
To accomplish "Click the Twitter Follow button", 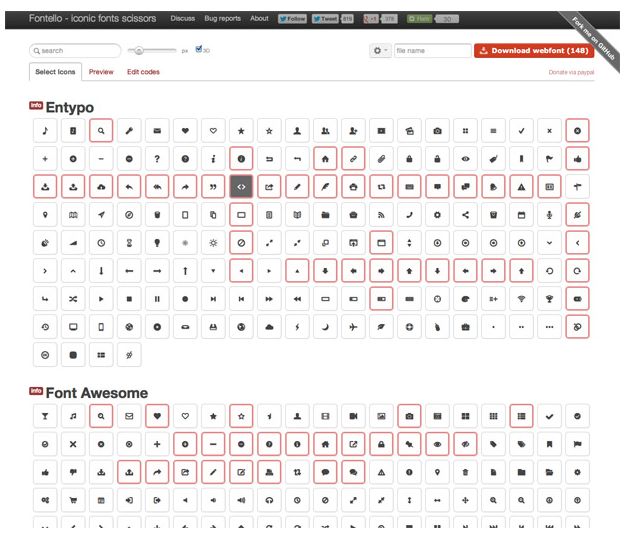I will click(292, 19).
